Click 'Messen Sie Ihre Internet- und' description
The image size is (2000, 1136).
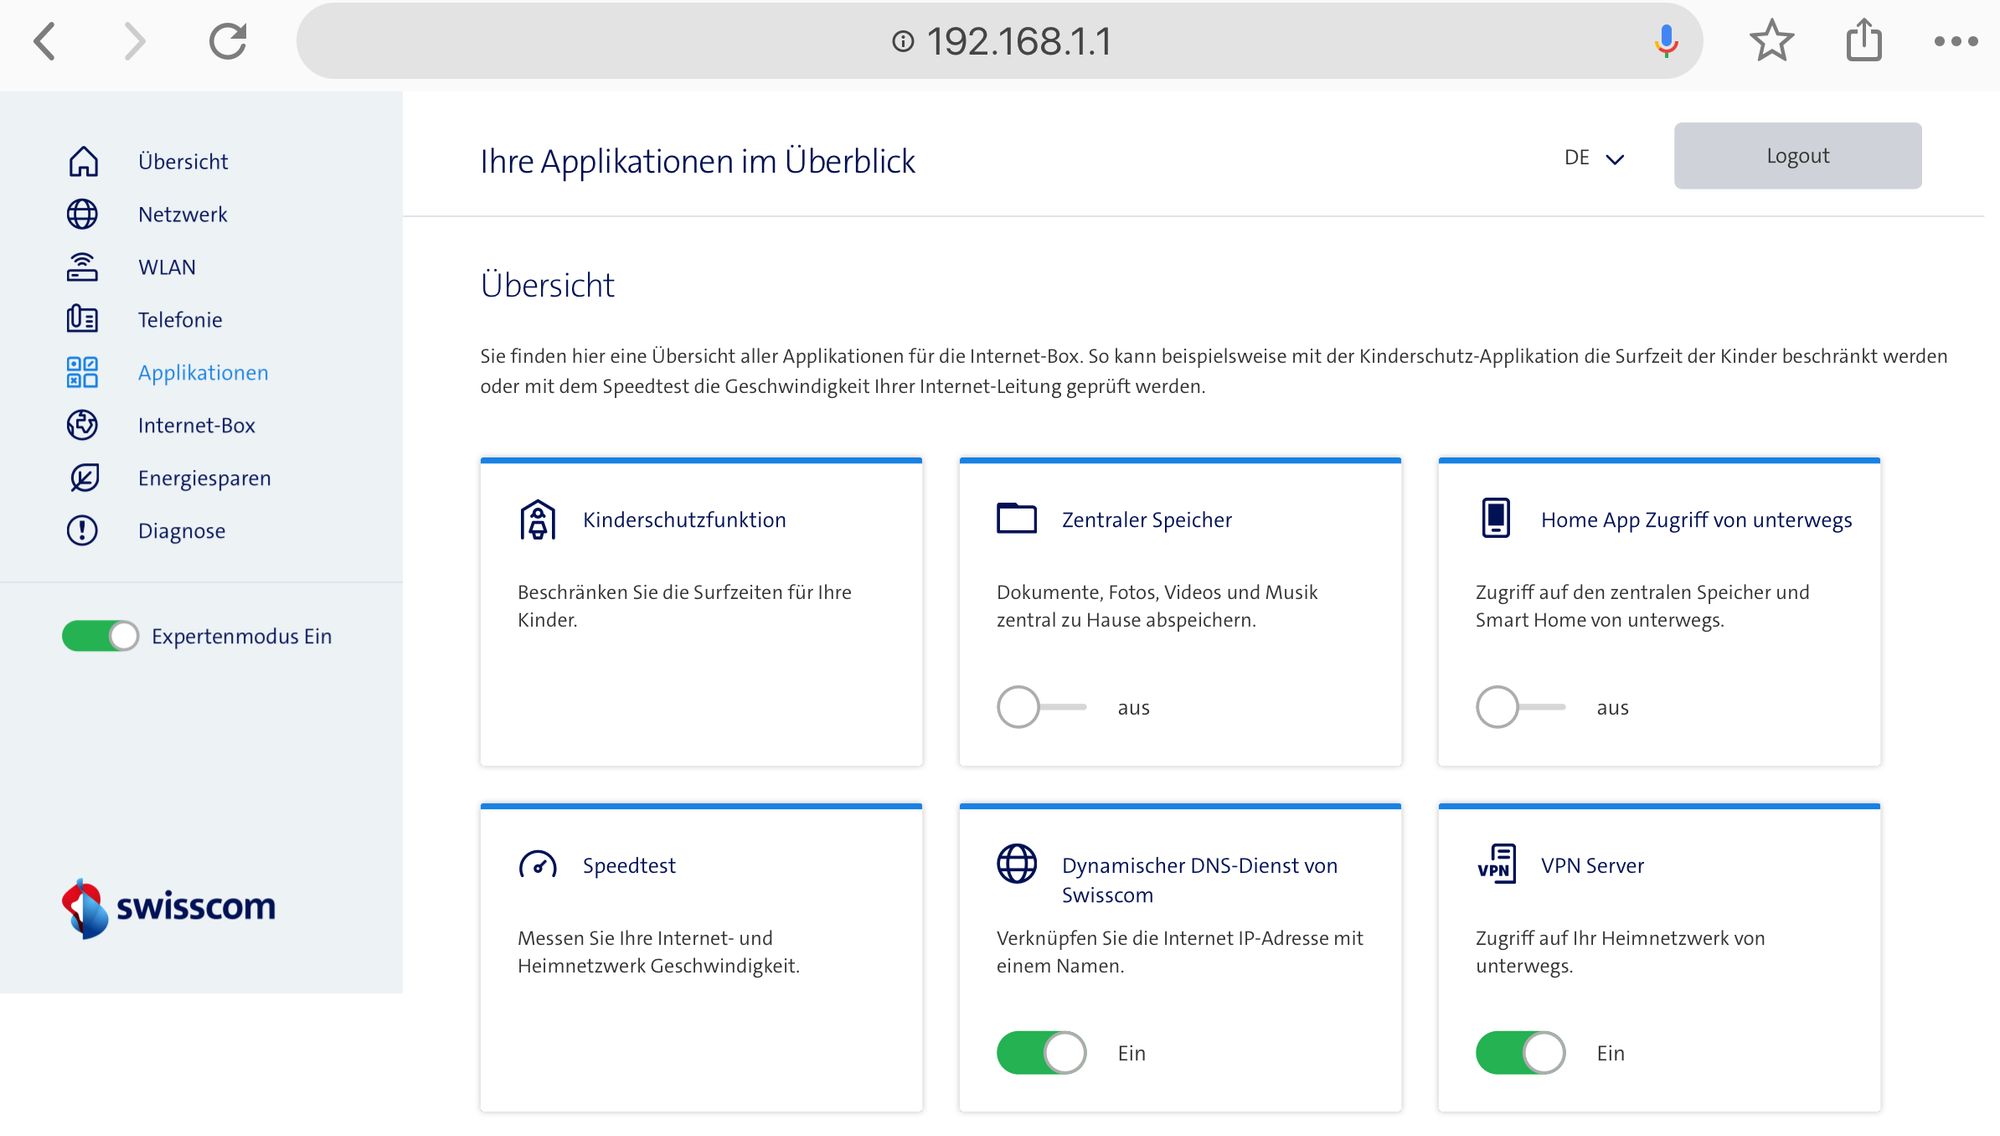658,952
